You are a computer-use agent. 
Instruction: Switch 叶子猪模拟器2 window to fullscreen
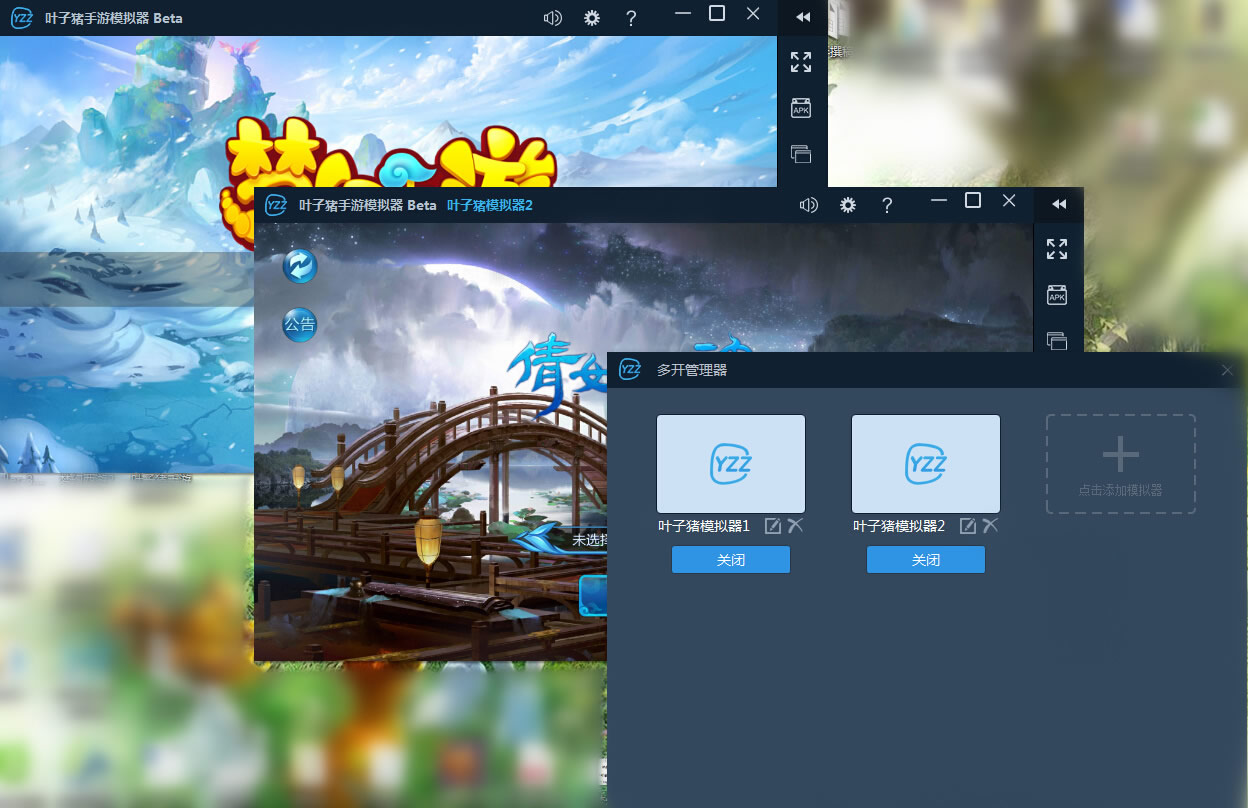tap(1057, 249)
